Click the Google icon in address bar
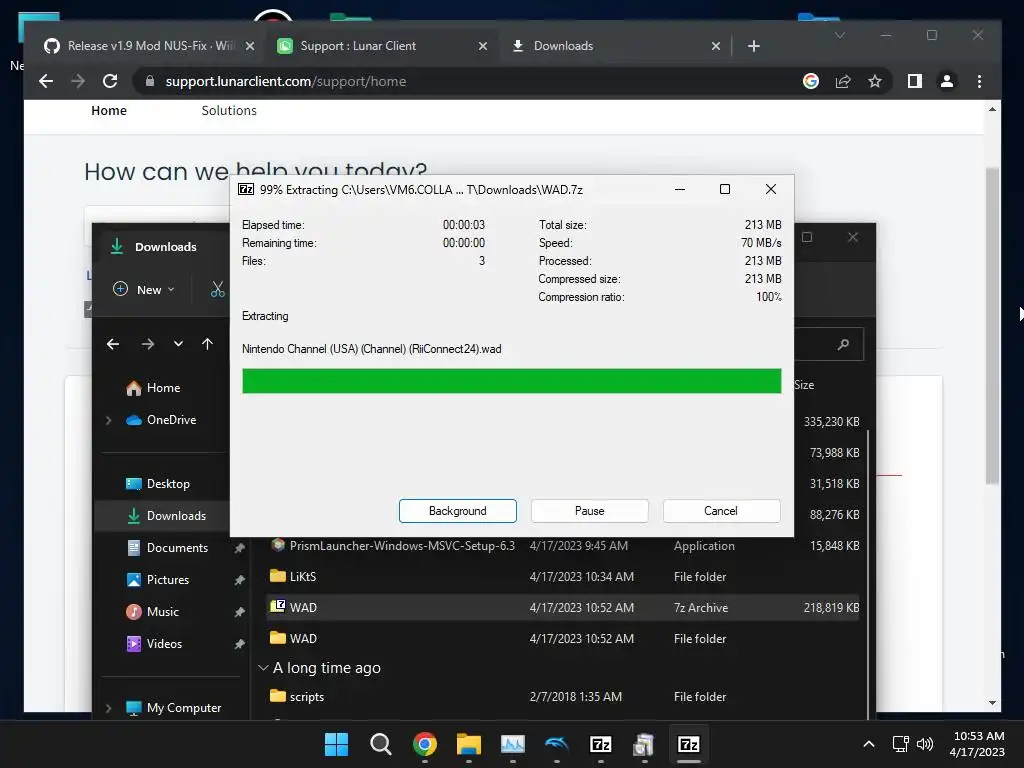 coord(810,81)
